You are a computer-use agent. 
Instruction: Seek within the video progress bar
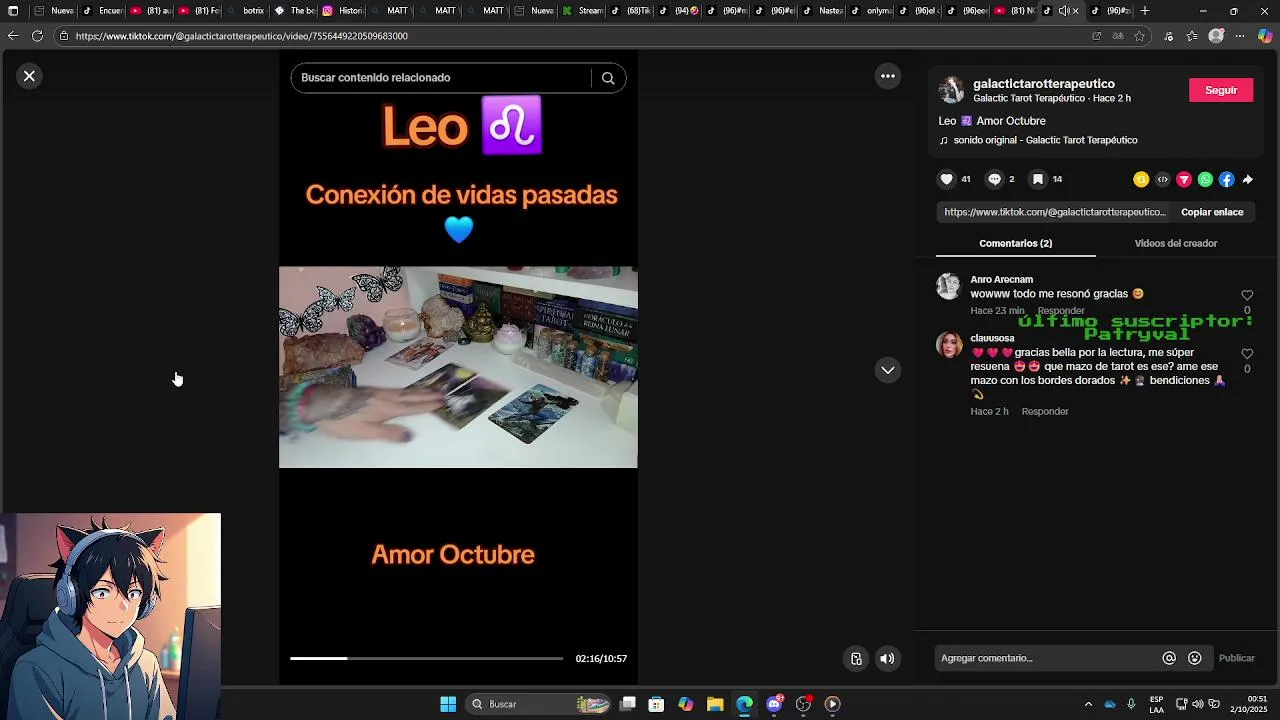[426, 658]
